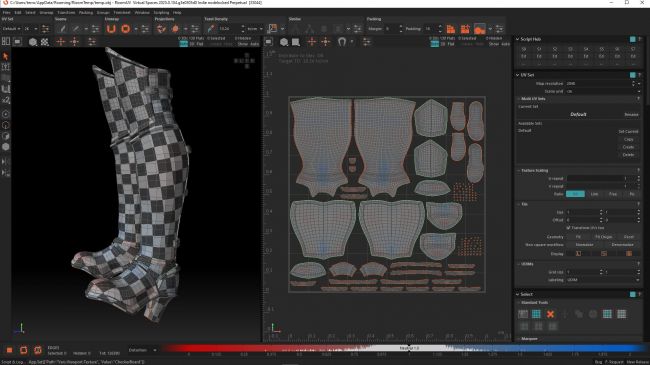Open the Transform menu
The width and height of the screenshot is (650, 365).
(x=66, y=12)
